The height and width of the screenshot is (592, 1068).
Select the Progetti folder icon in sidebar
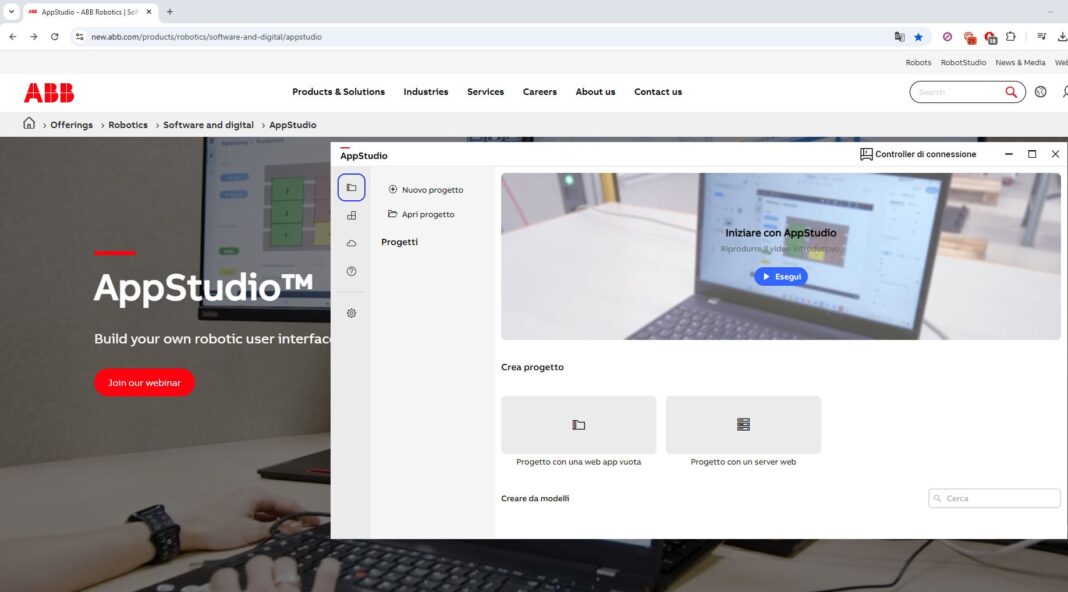coord(351,187)
